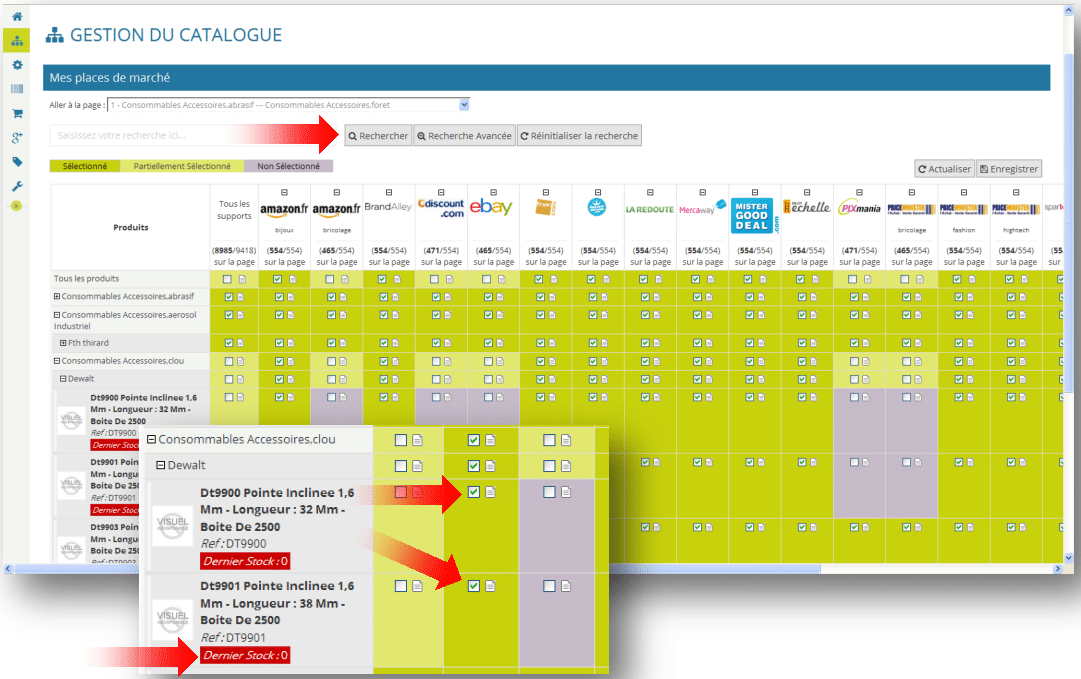Viewport: 1081px width, 679px height.
Task: Check Consommables Accessoires,clou for all supports
Action: tap(229, 361)
